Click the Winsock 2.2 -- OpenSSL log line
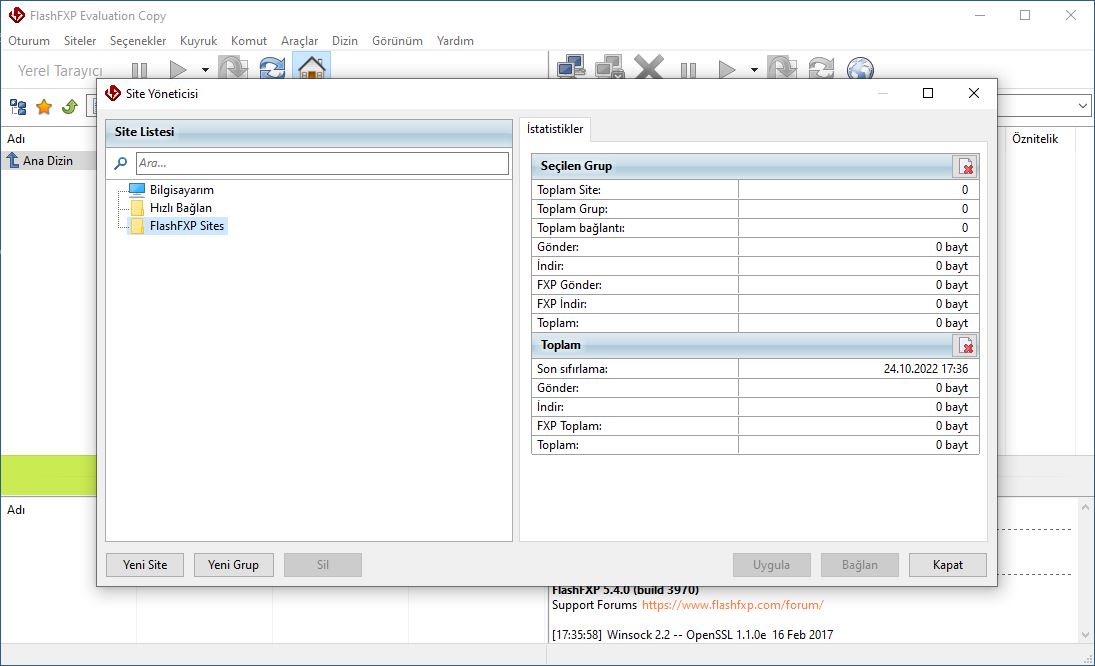Screen dimensions: 1095x666 (x=692, y=635)
